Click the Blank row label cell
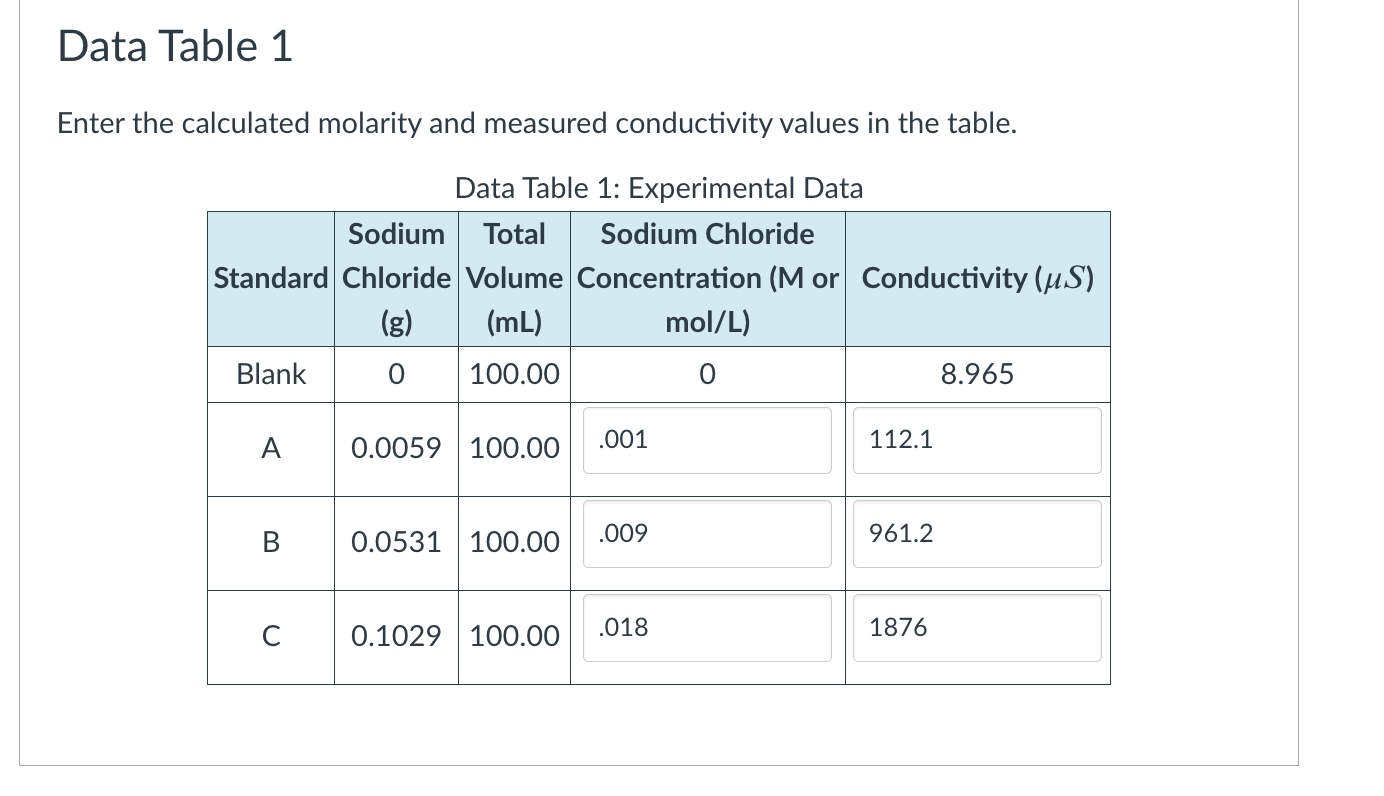1384x796 pixels. tap(270, 373)
